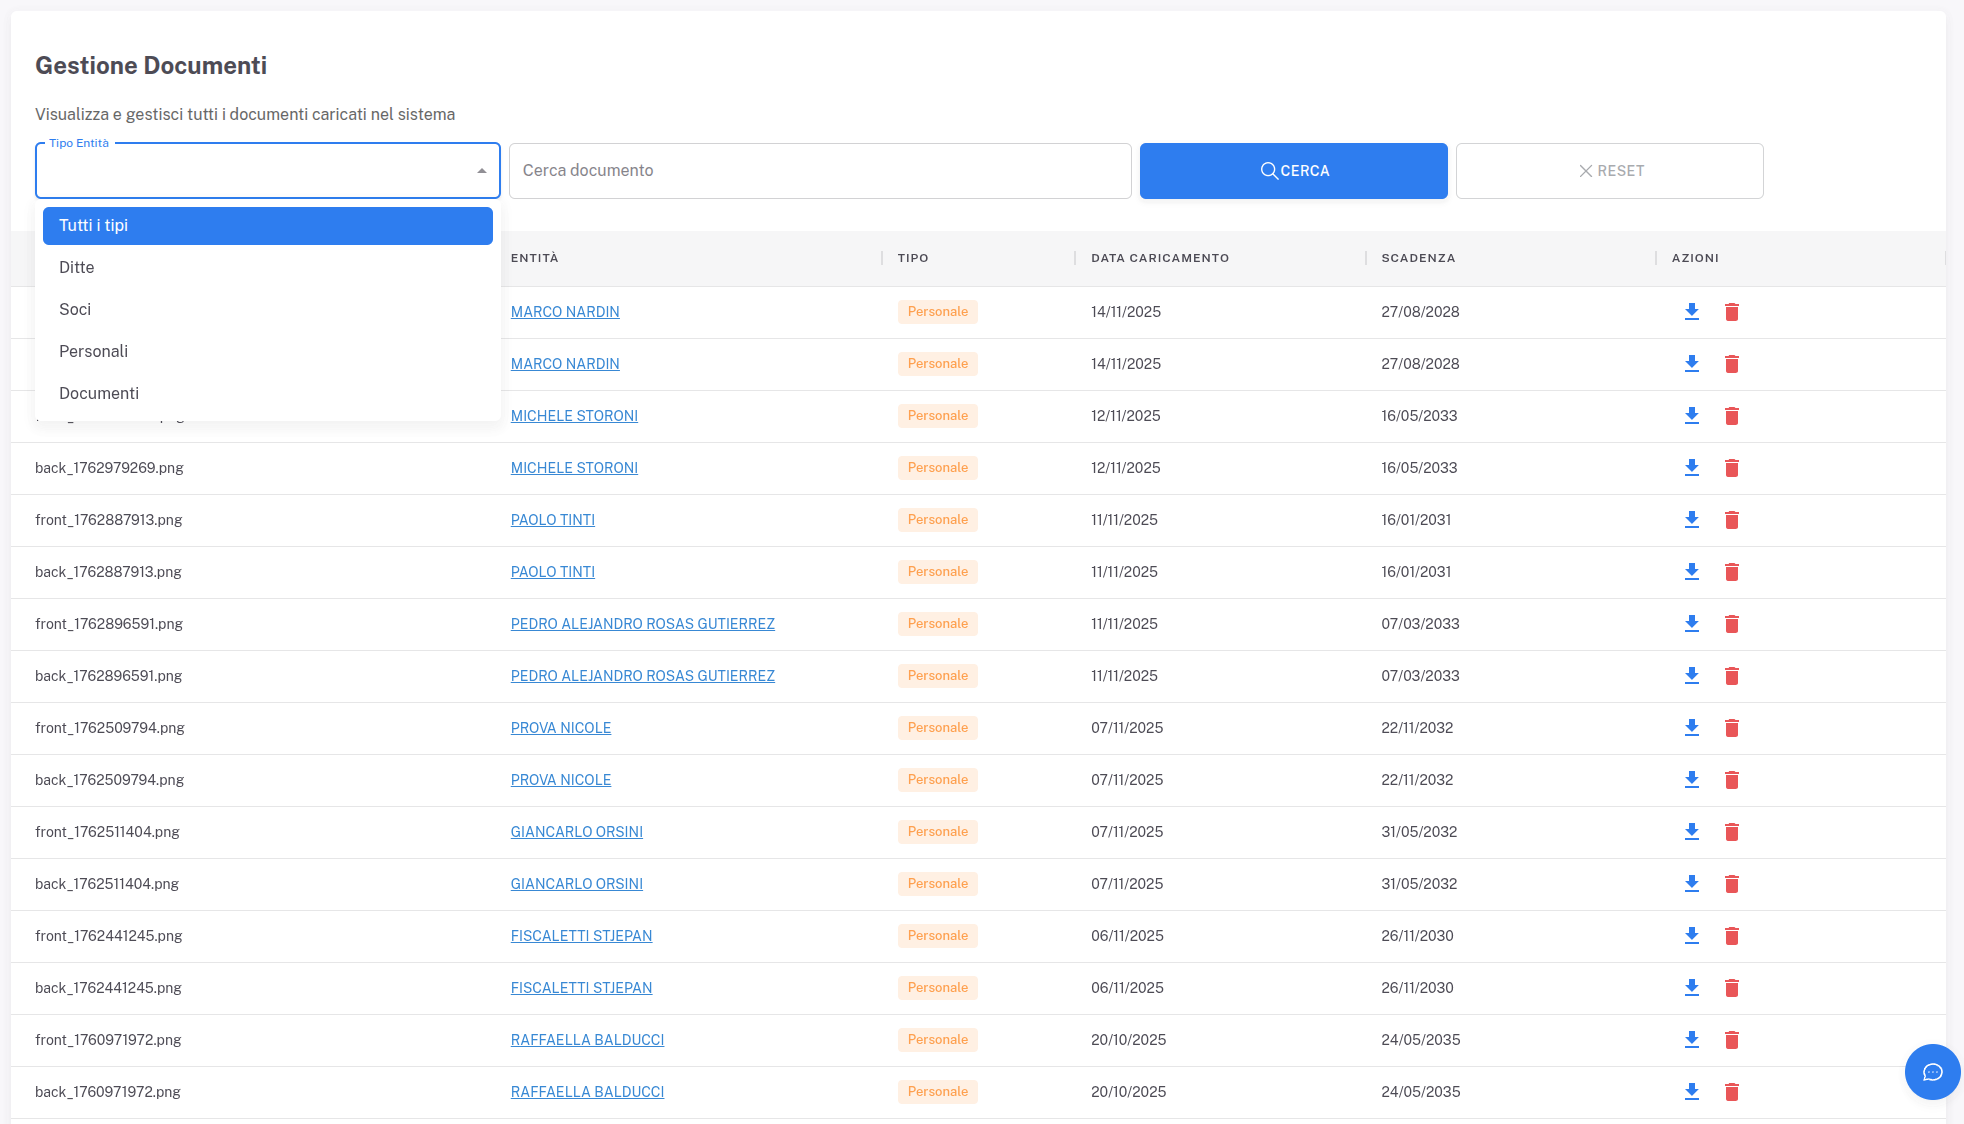Delete front_1762896591.png using trash icon
The height and width of the screenshot is (1124, 1964).
(x=1731, y=624)
